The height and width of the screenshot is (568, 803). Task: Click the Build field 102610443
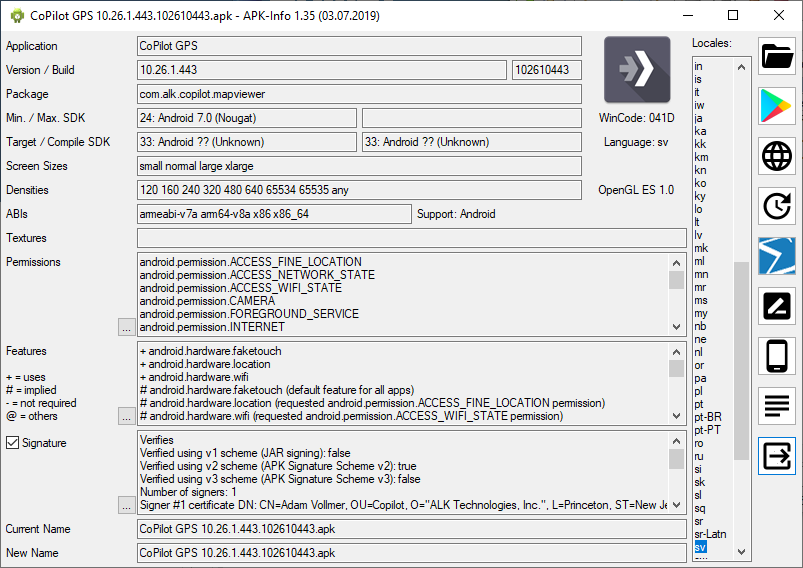pos(547,70)
